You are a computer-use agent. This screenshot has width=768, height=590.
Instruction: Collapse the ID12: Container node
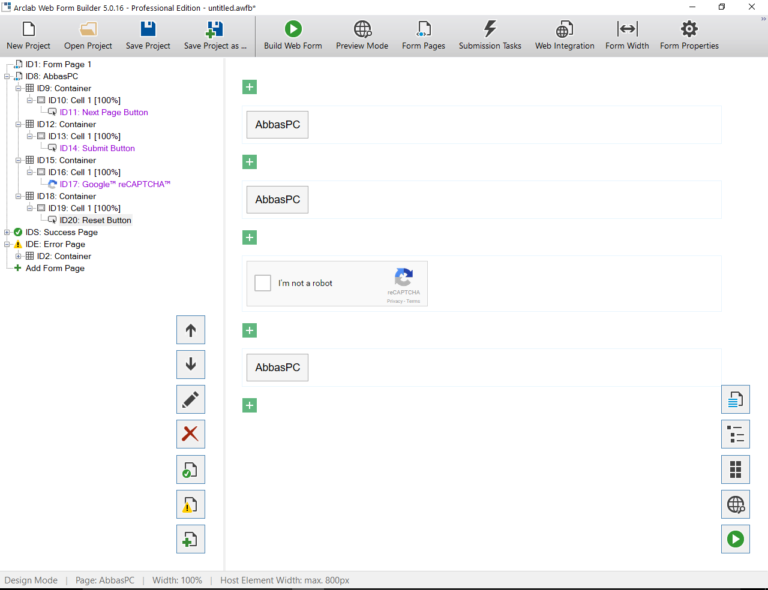pos(18,124)
